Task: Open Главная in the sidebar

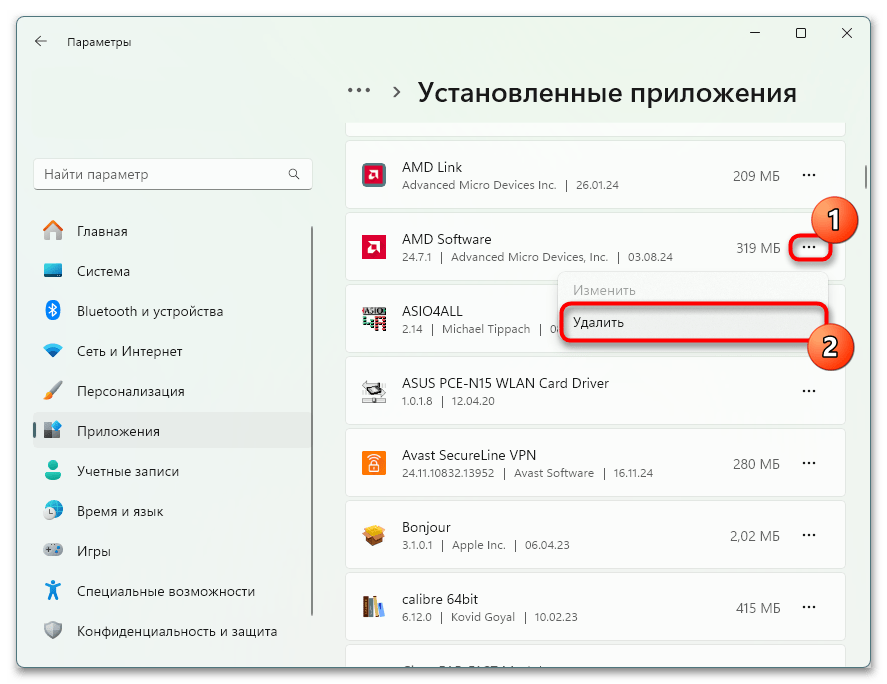Action: pyautogui.click(x=172, y=231)
